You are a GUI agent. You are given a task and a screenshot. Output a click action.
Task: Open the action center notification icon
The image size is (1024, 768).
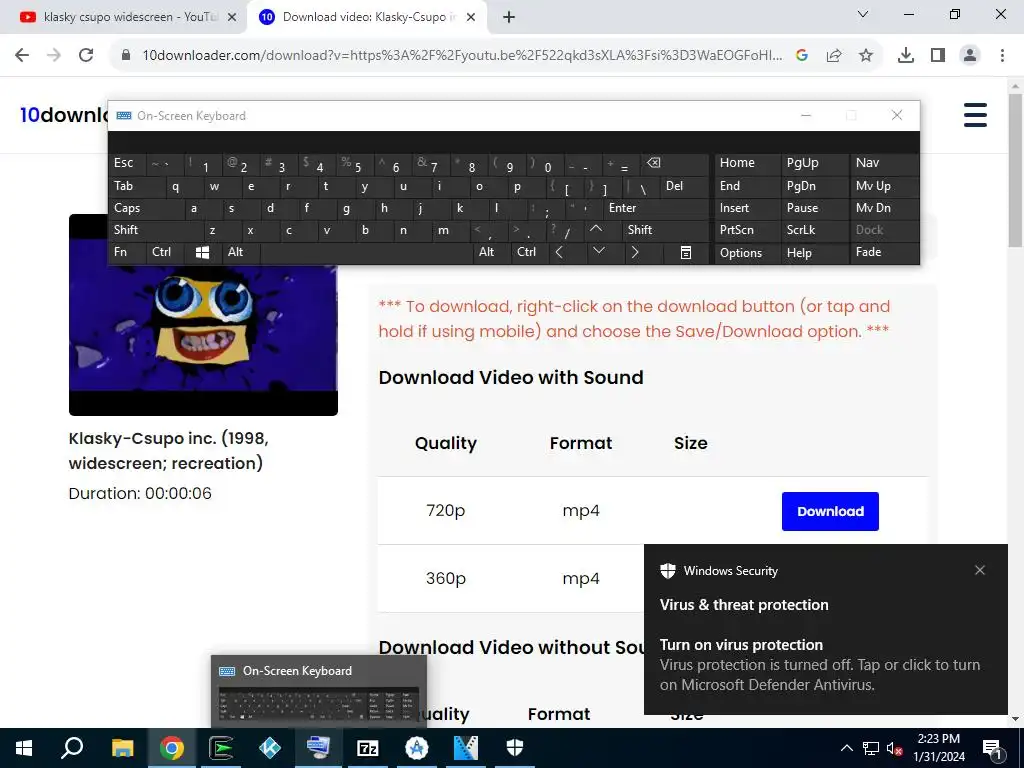pyautogui.click(x=993, y=748)
